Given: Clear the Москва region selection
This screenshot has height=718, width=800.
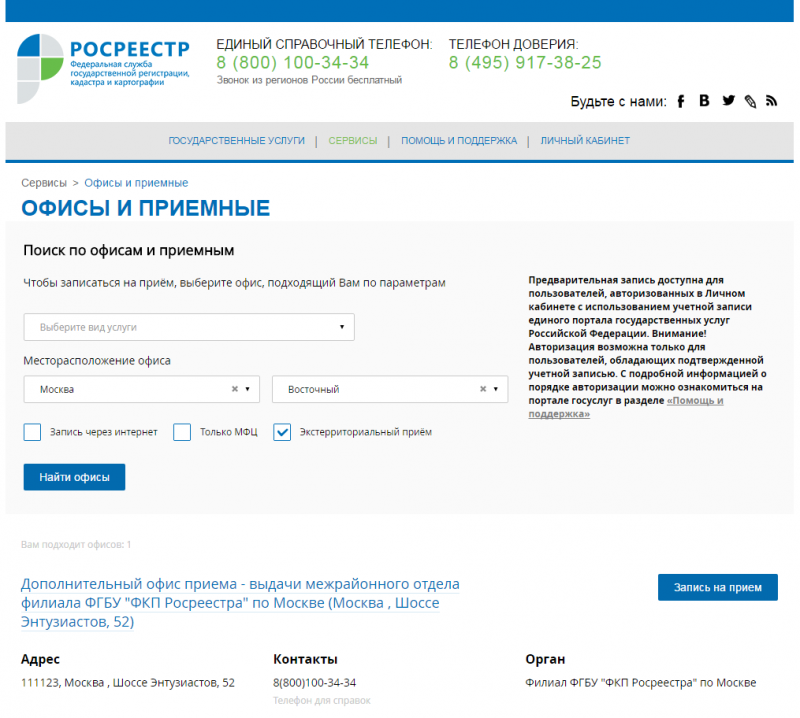Looking at the screenshot, I should 235,389.
